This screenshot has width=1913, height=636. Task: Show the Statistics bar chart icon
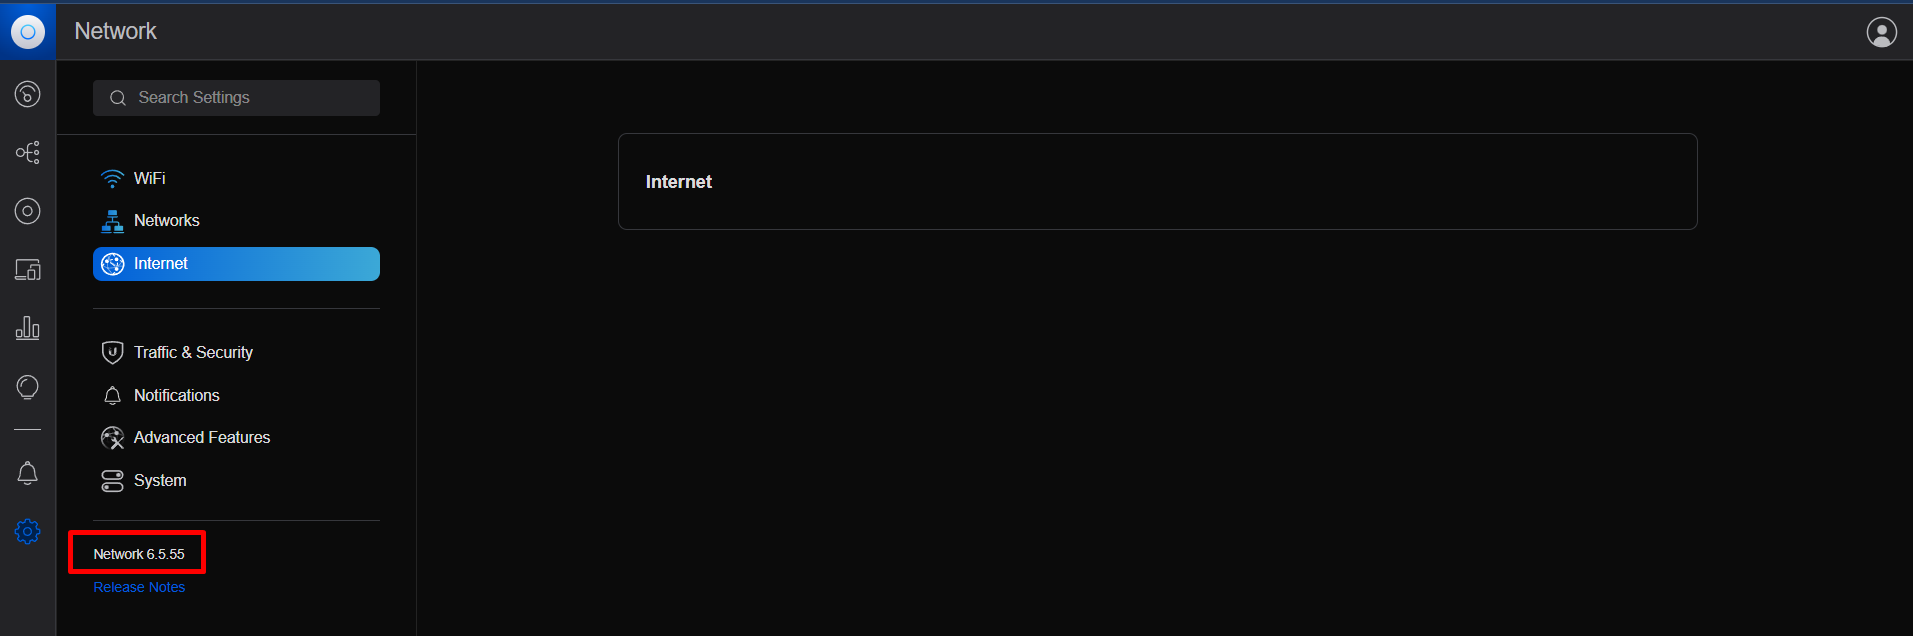click(x=28, y=328)
